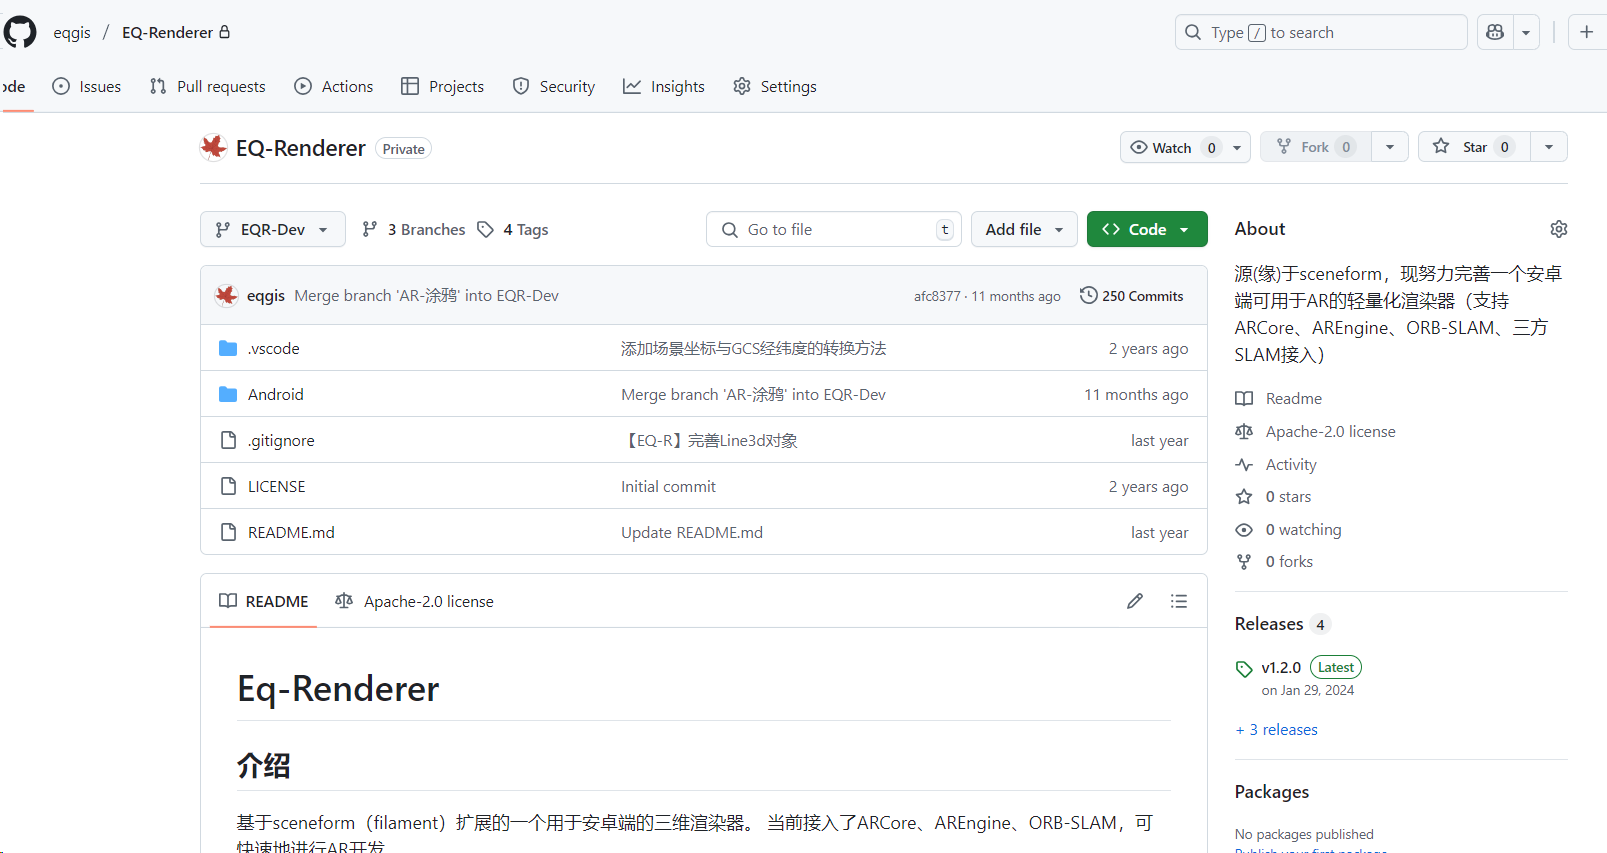Open the Copilot icon button
Image resolution: width=1607 pixels, height=853 pixels.
tap(1495, 32)
